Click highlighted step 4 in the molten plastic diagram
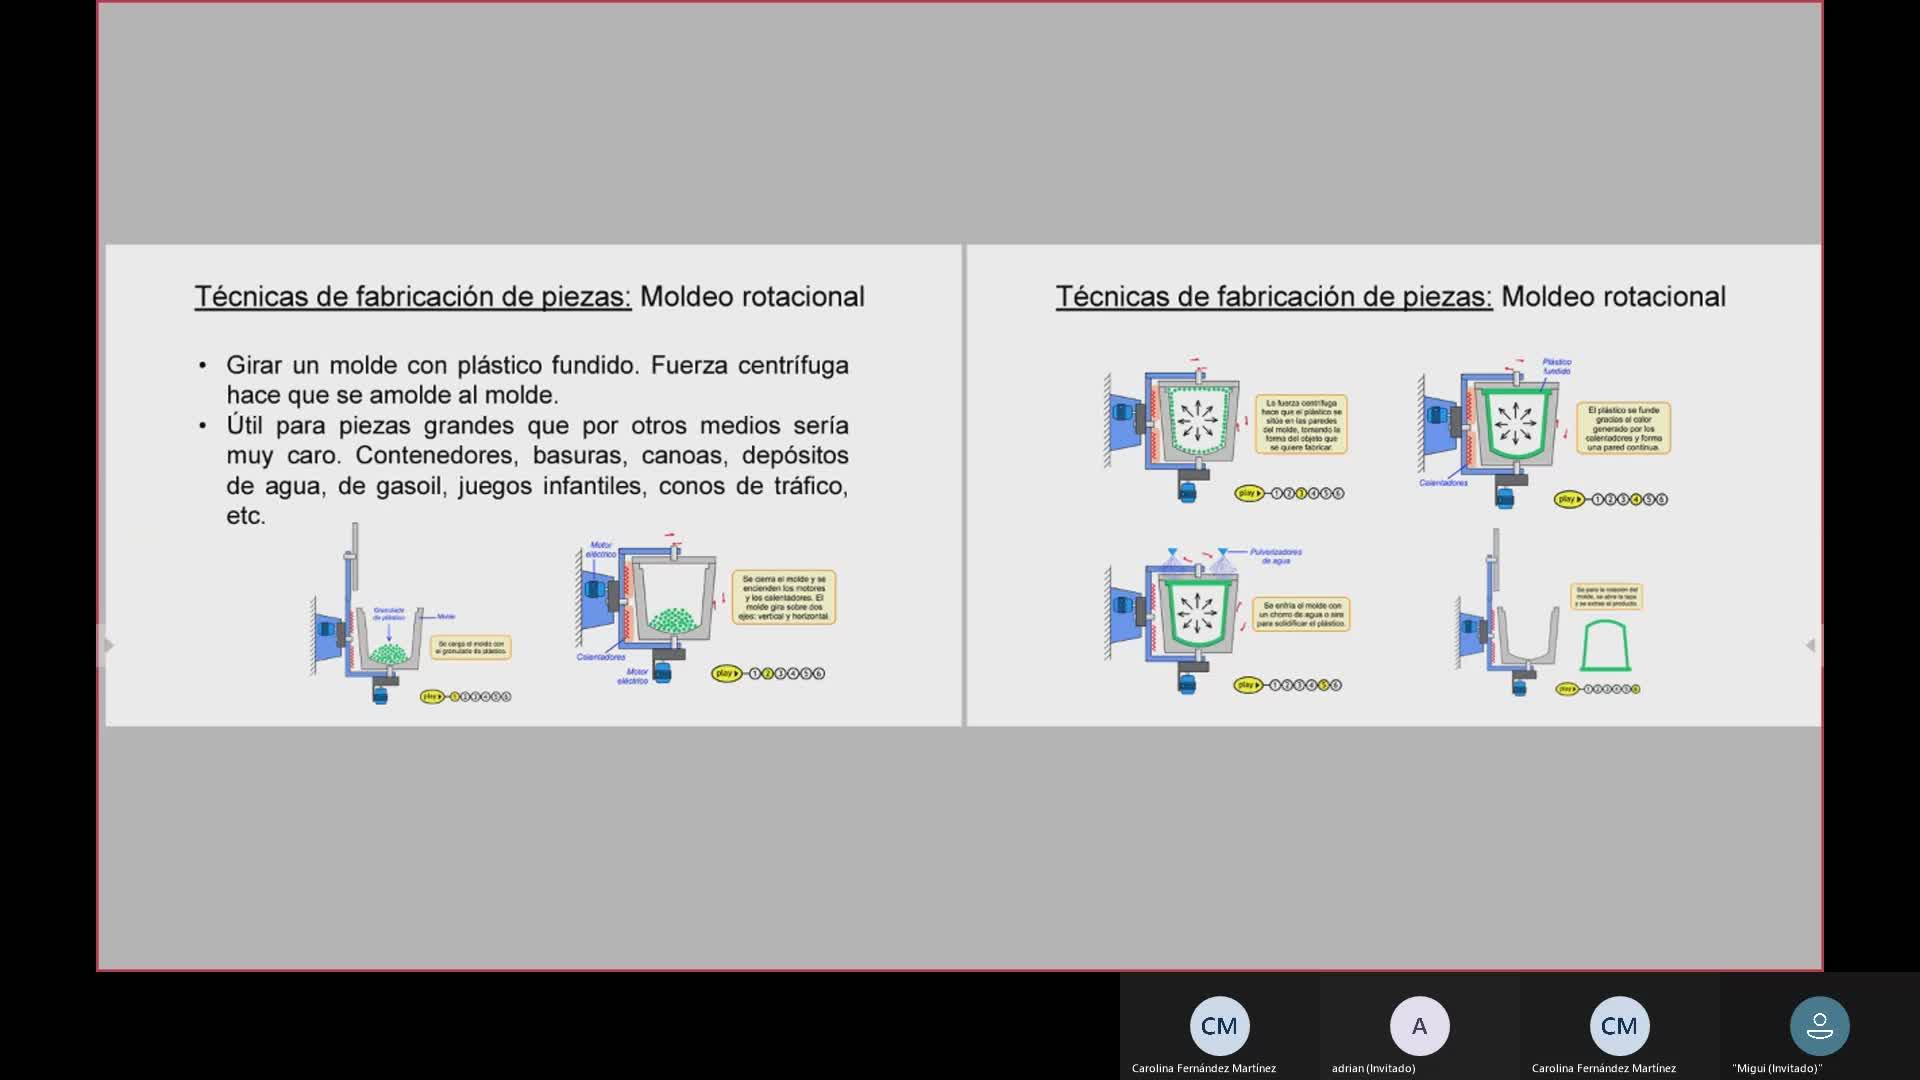The height and width of the screenshot is (1080, 1920). pos(1636,499)
